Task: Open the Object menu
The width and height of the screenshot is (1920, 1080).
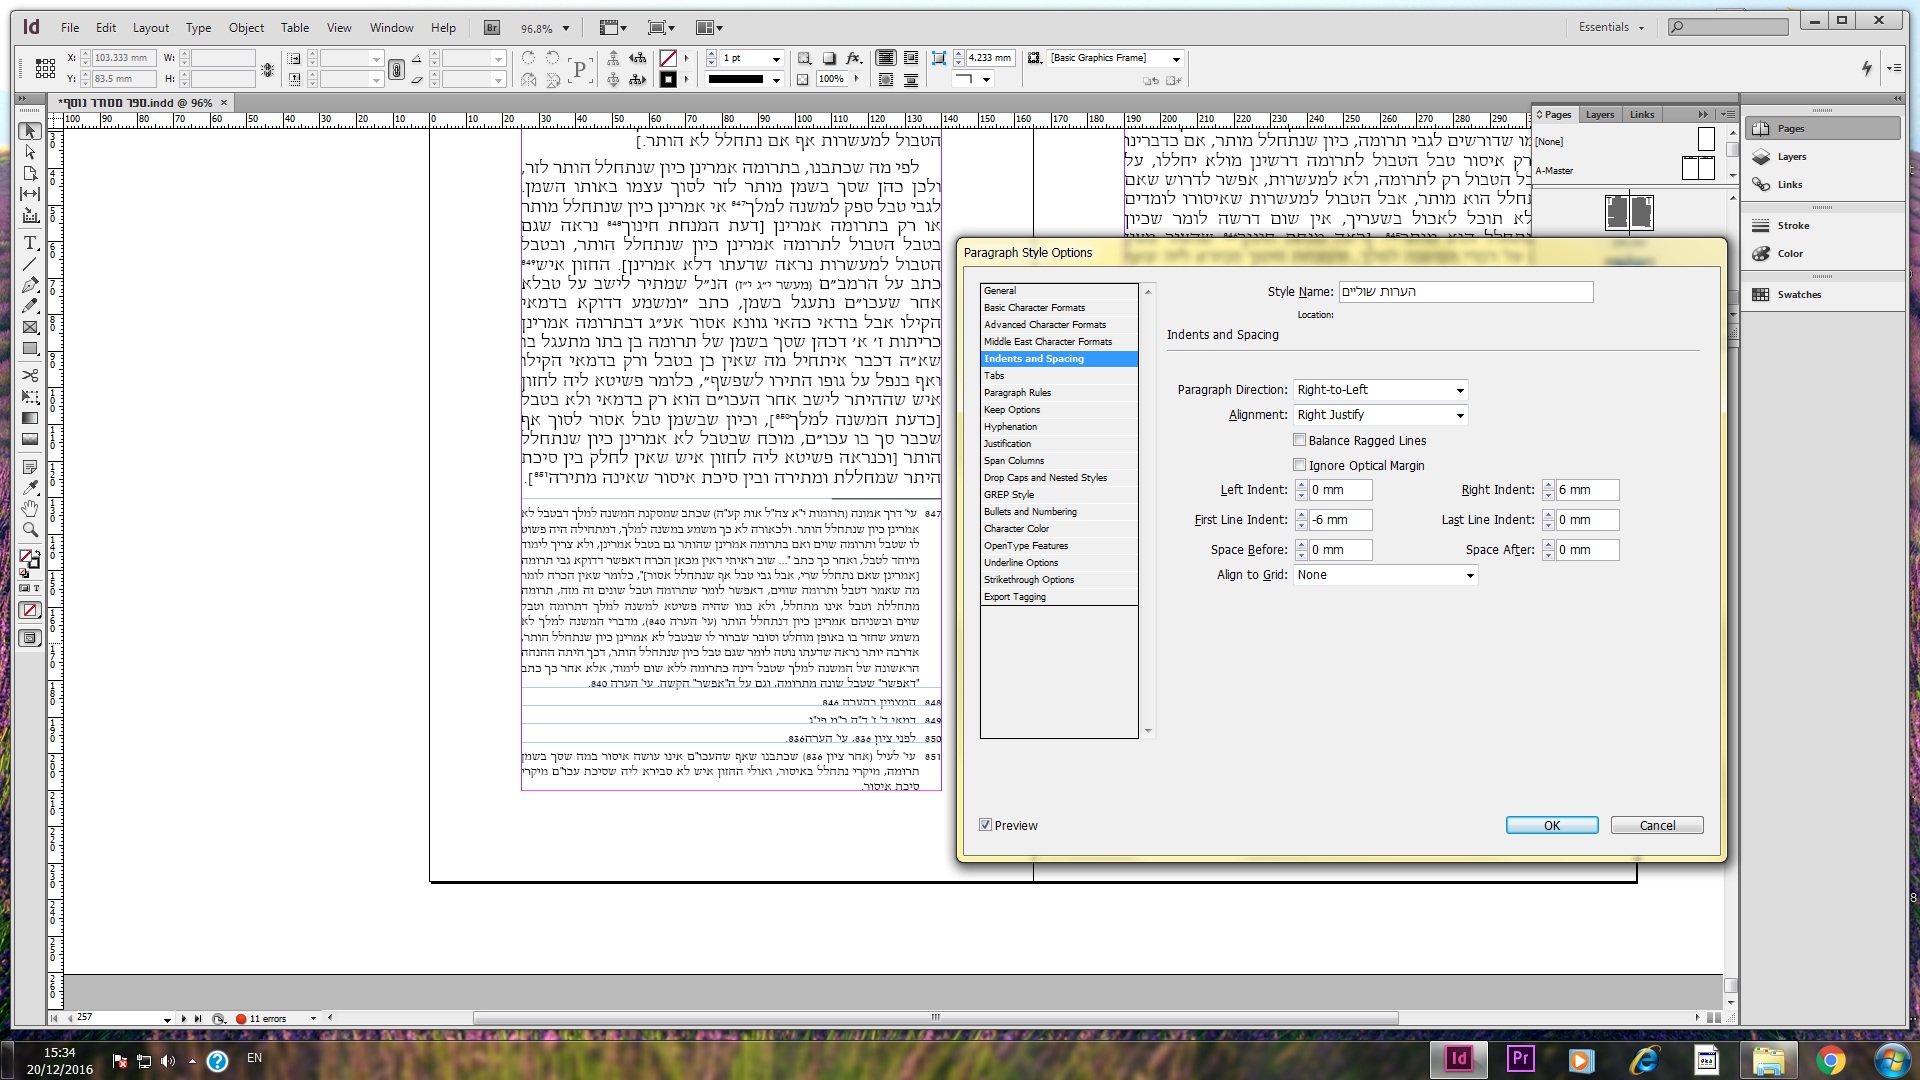Action: coord(246,28)
